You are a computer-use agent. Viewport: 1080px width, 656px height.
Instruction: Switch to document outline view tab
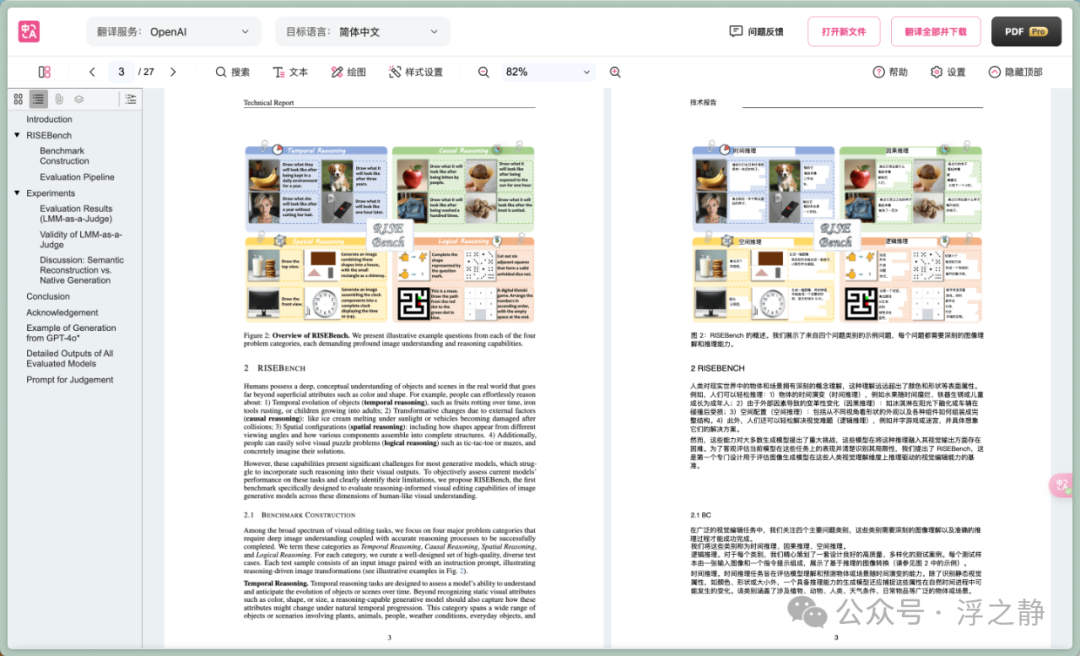pos(39,99)
